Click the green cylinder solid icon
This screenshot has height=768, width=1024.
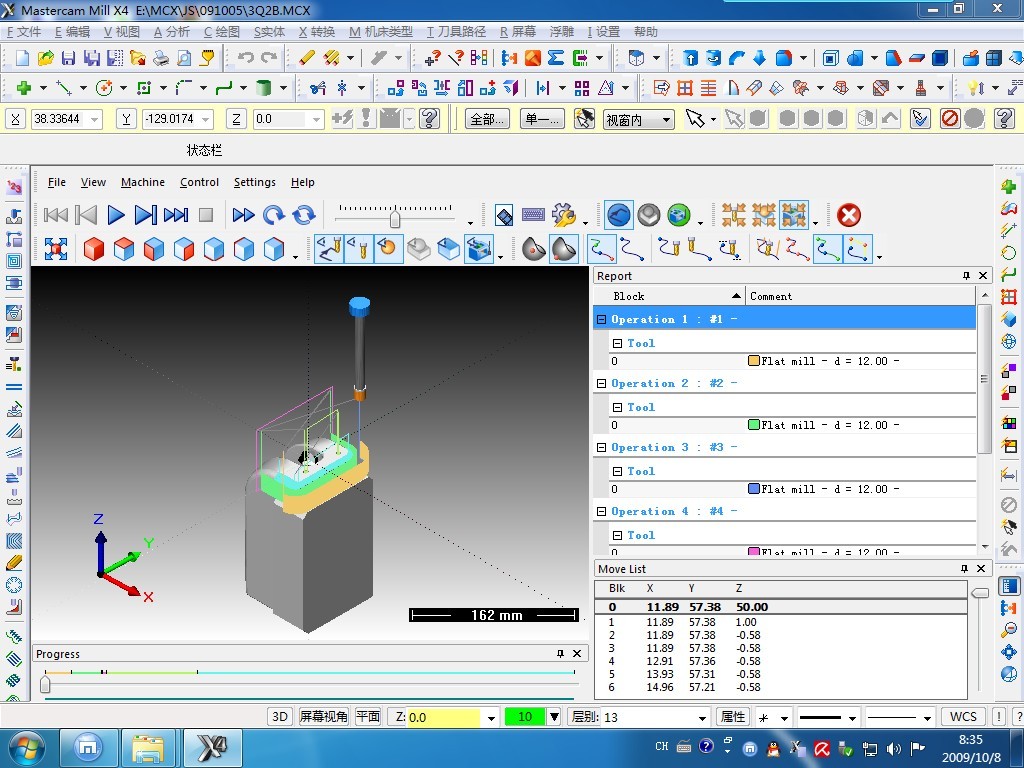click(x=263, y=88)
